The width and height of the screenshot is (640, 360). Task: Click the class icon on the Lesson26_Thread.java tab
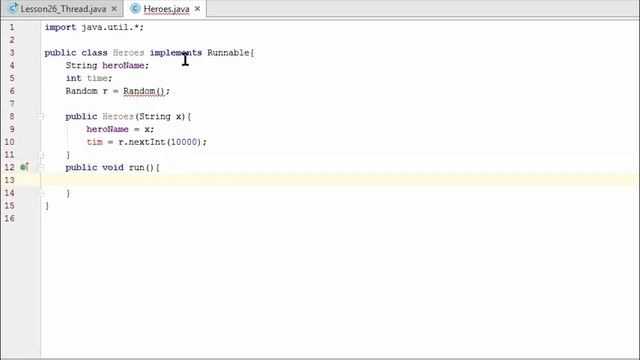[x=13, y=8]
